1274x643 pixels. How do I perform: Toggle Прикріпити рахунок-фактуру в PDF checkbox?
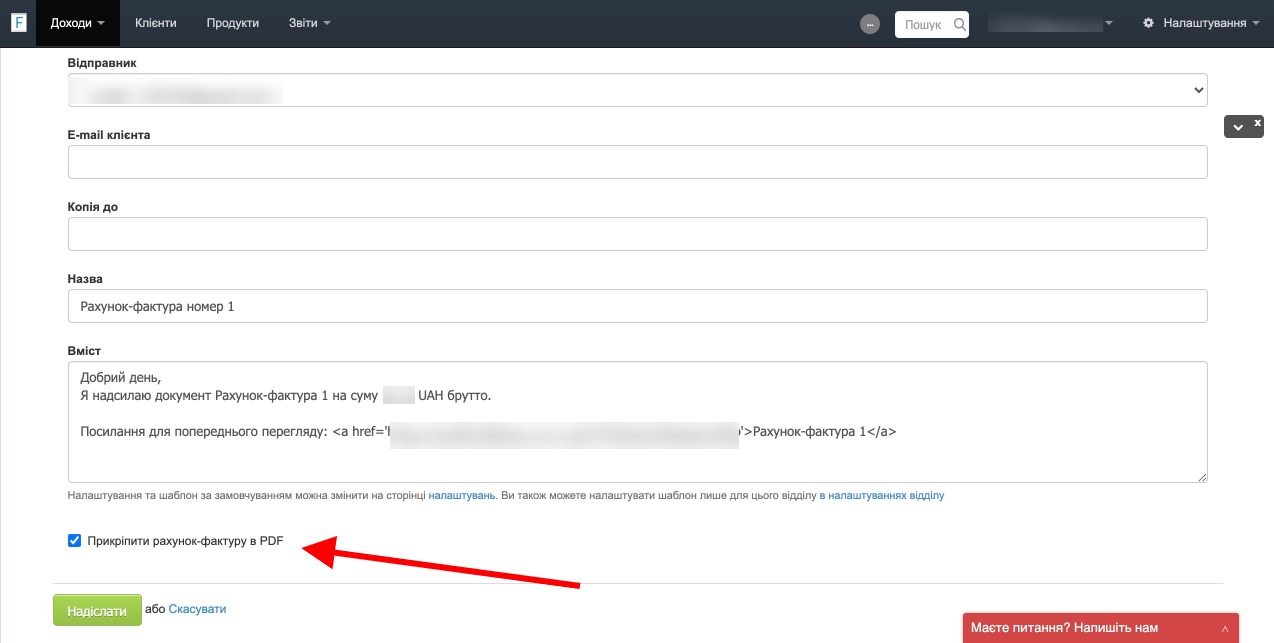click(x=74, y=541)
